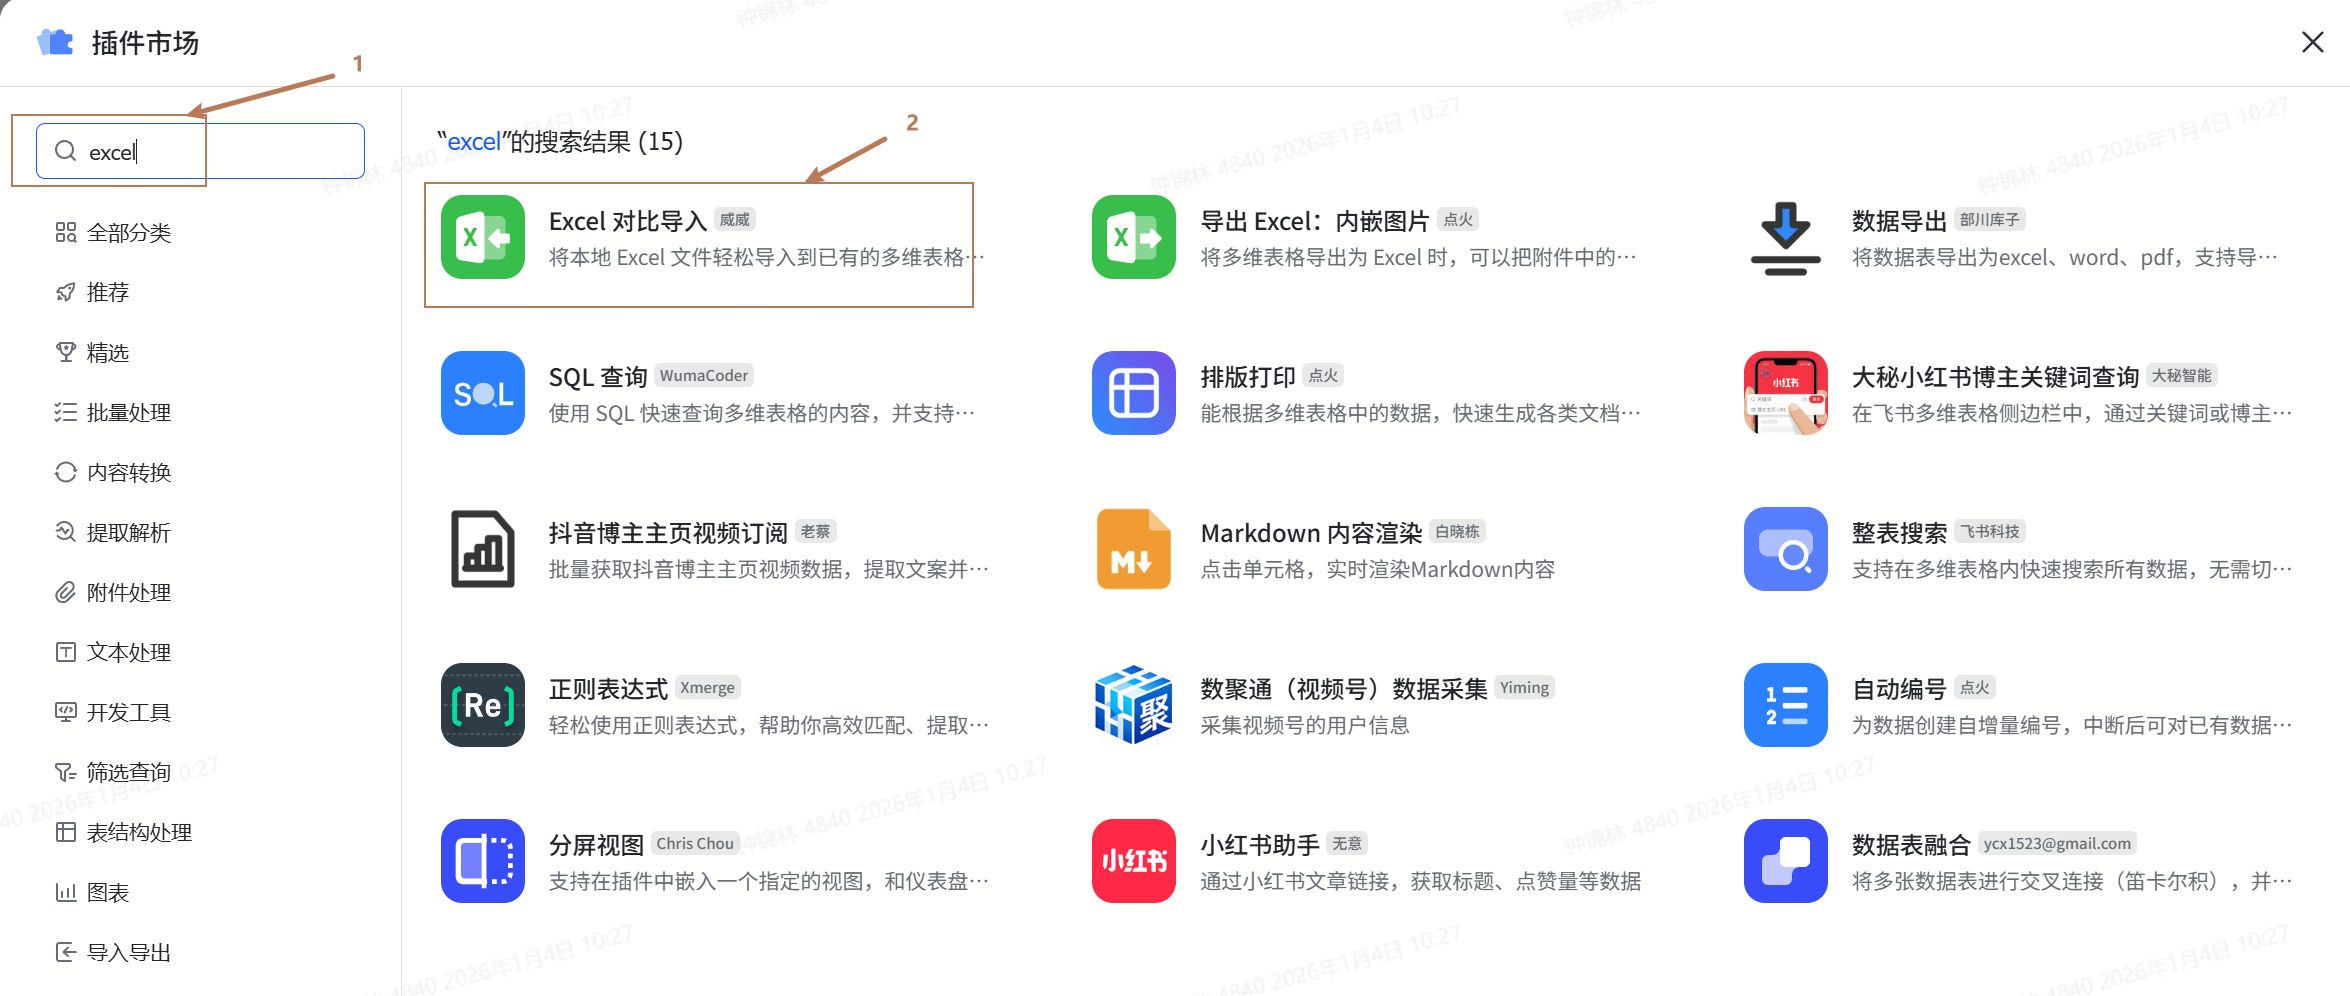Switch to the 批量处理 category
This screenshot has width=2350, height=996.
pos(128,413)
